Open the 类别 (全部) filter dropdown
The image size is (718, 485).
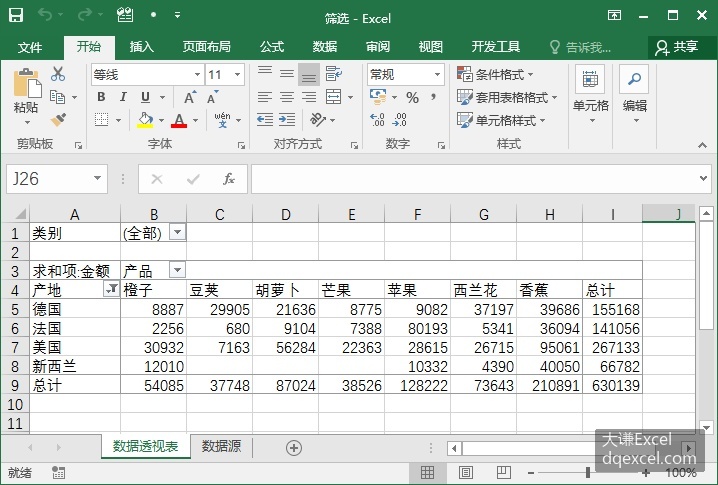pos(178,232)
